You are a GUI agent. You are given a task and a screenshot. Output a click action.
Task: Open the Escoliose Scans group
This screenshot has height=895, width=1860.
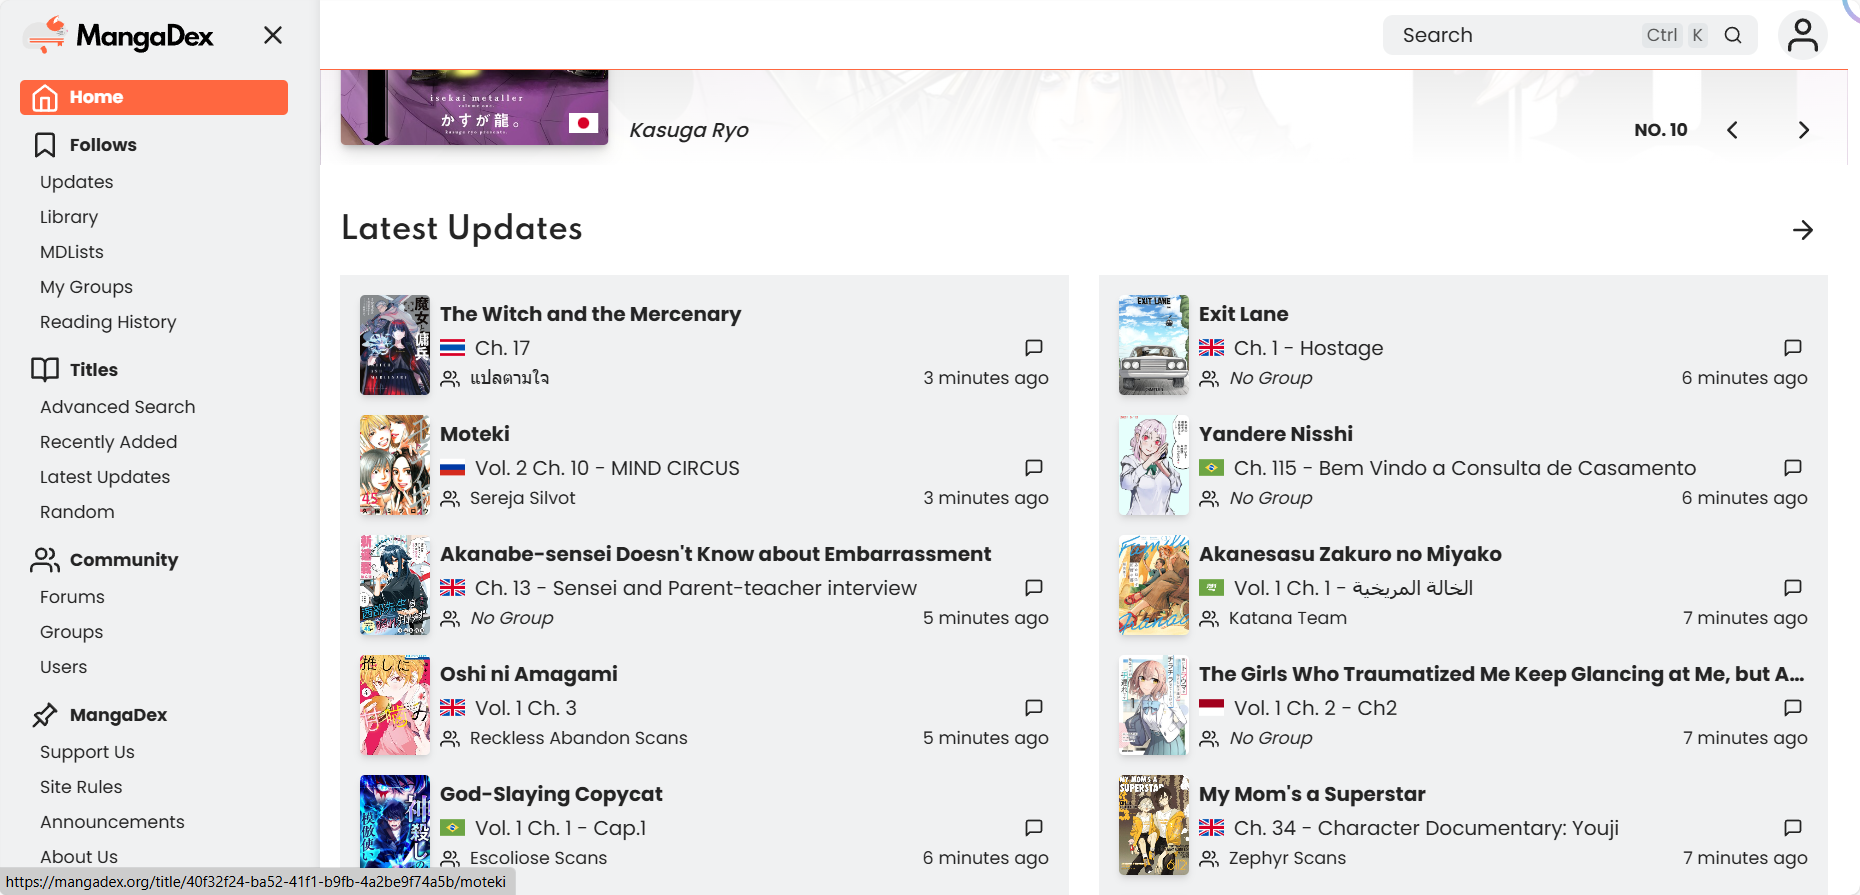click(x=539, y=858)
